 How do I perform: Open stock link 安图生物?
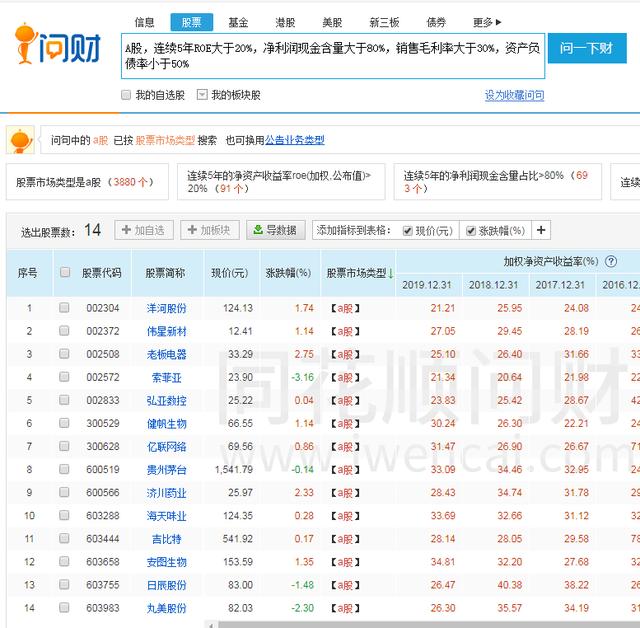click(167, 562)
